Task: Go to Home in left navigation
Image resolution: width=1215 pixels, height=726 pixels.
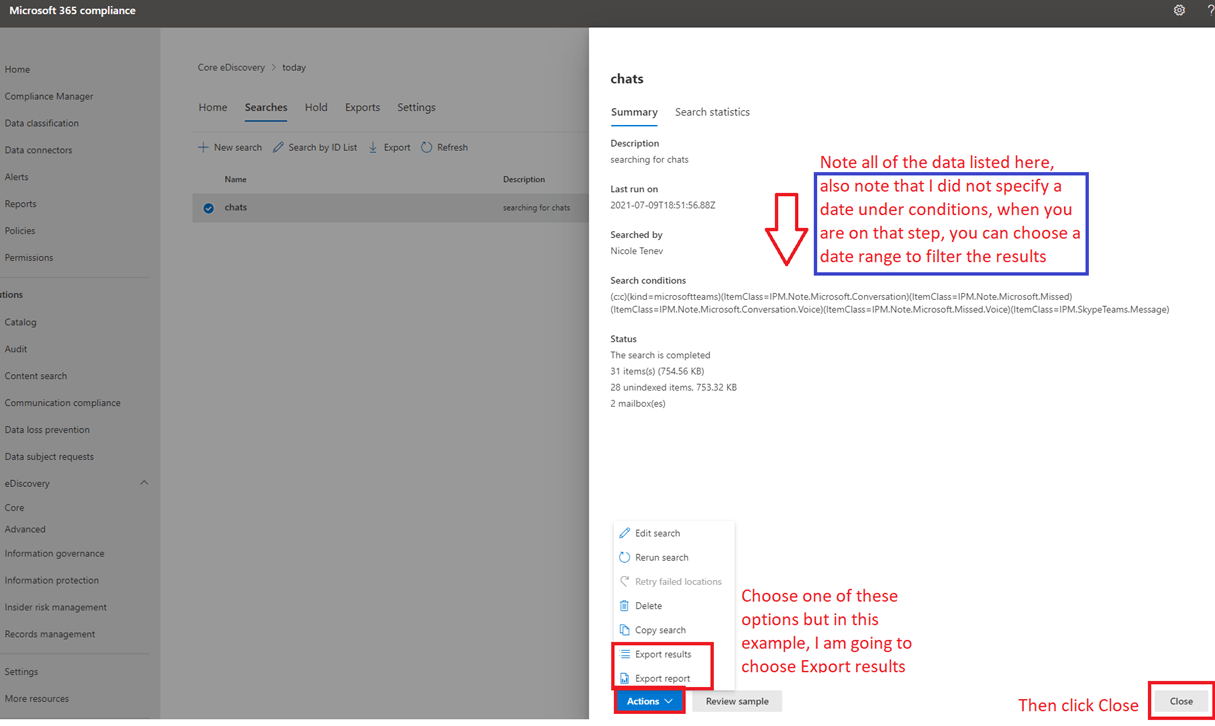Action: pyautogui.click(x=17, y=69)
